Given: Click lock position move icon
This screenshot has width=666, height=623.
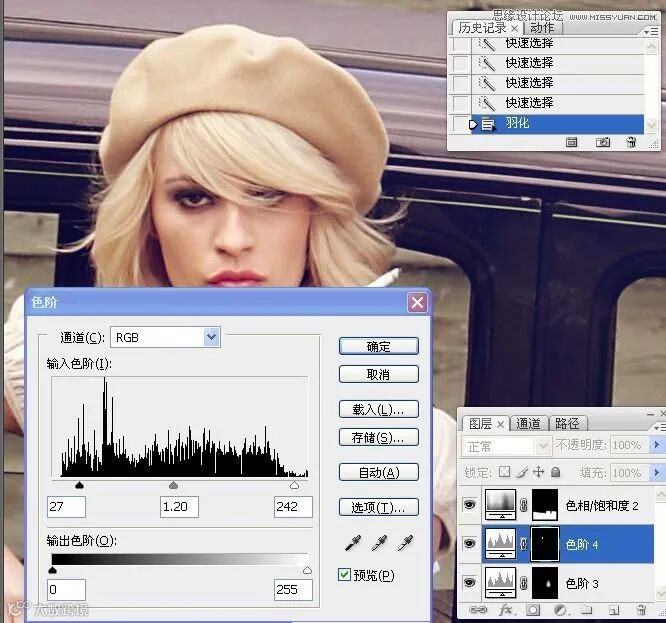Looking at the screenshot, I should pyautogui.click(x=538, y=472).
